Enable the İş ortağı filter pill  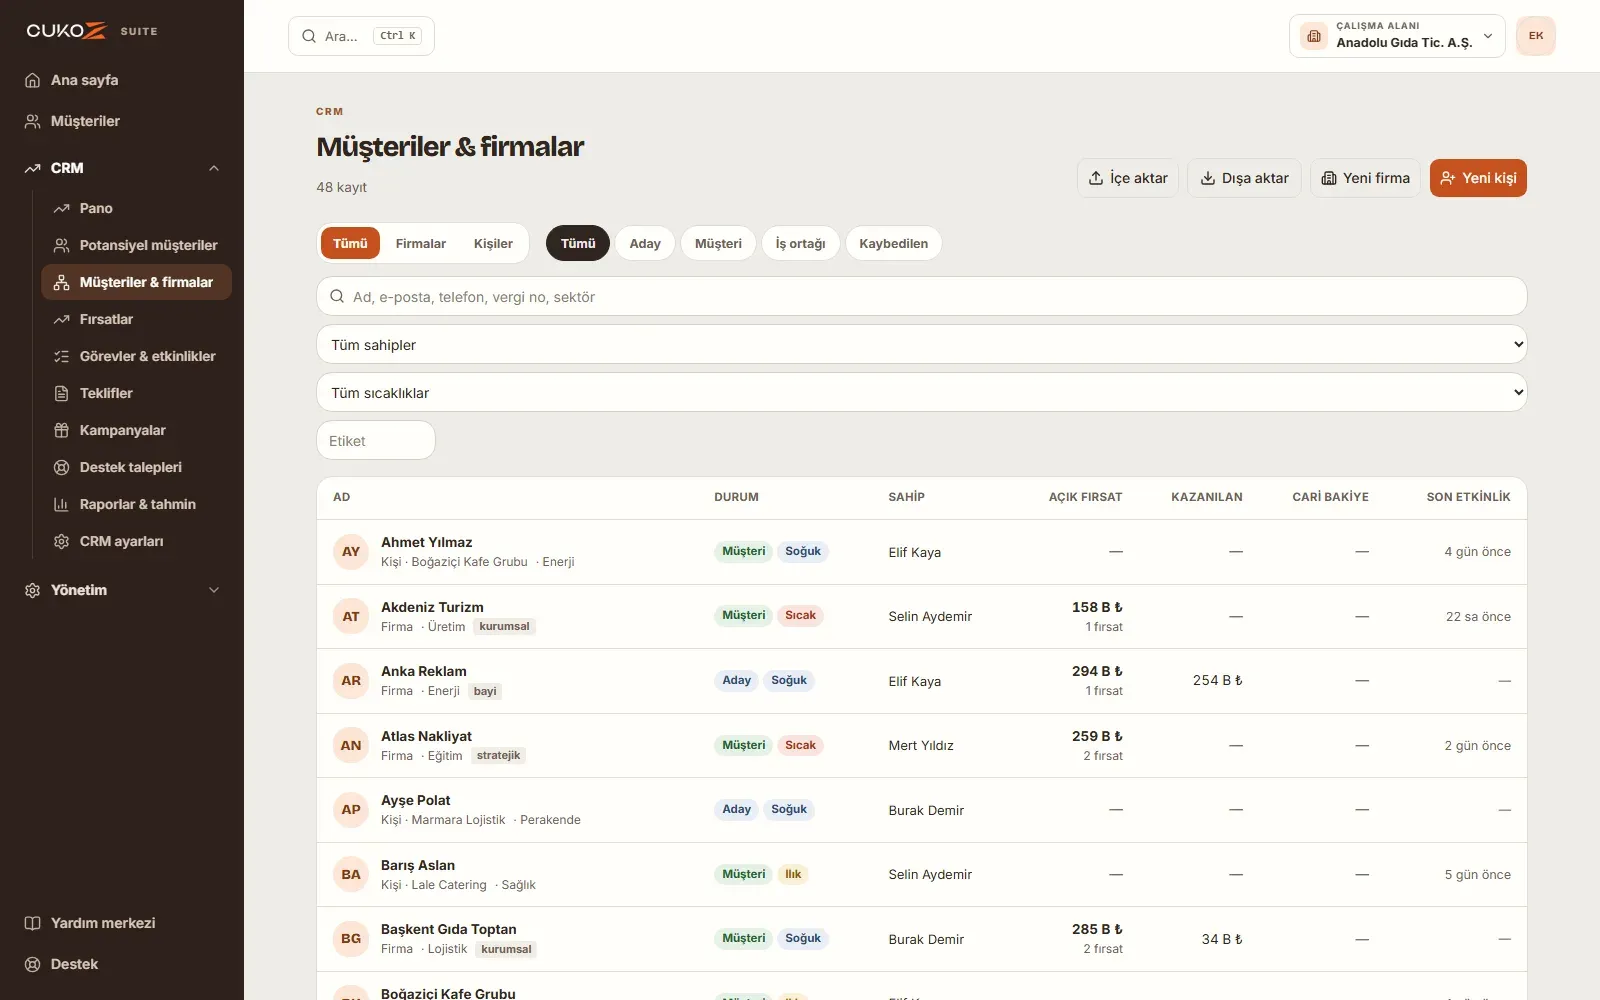(x=800, y=243)
